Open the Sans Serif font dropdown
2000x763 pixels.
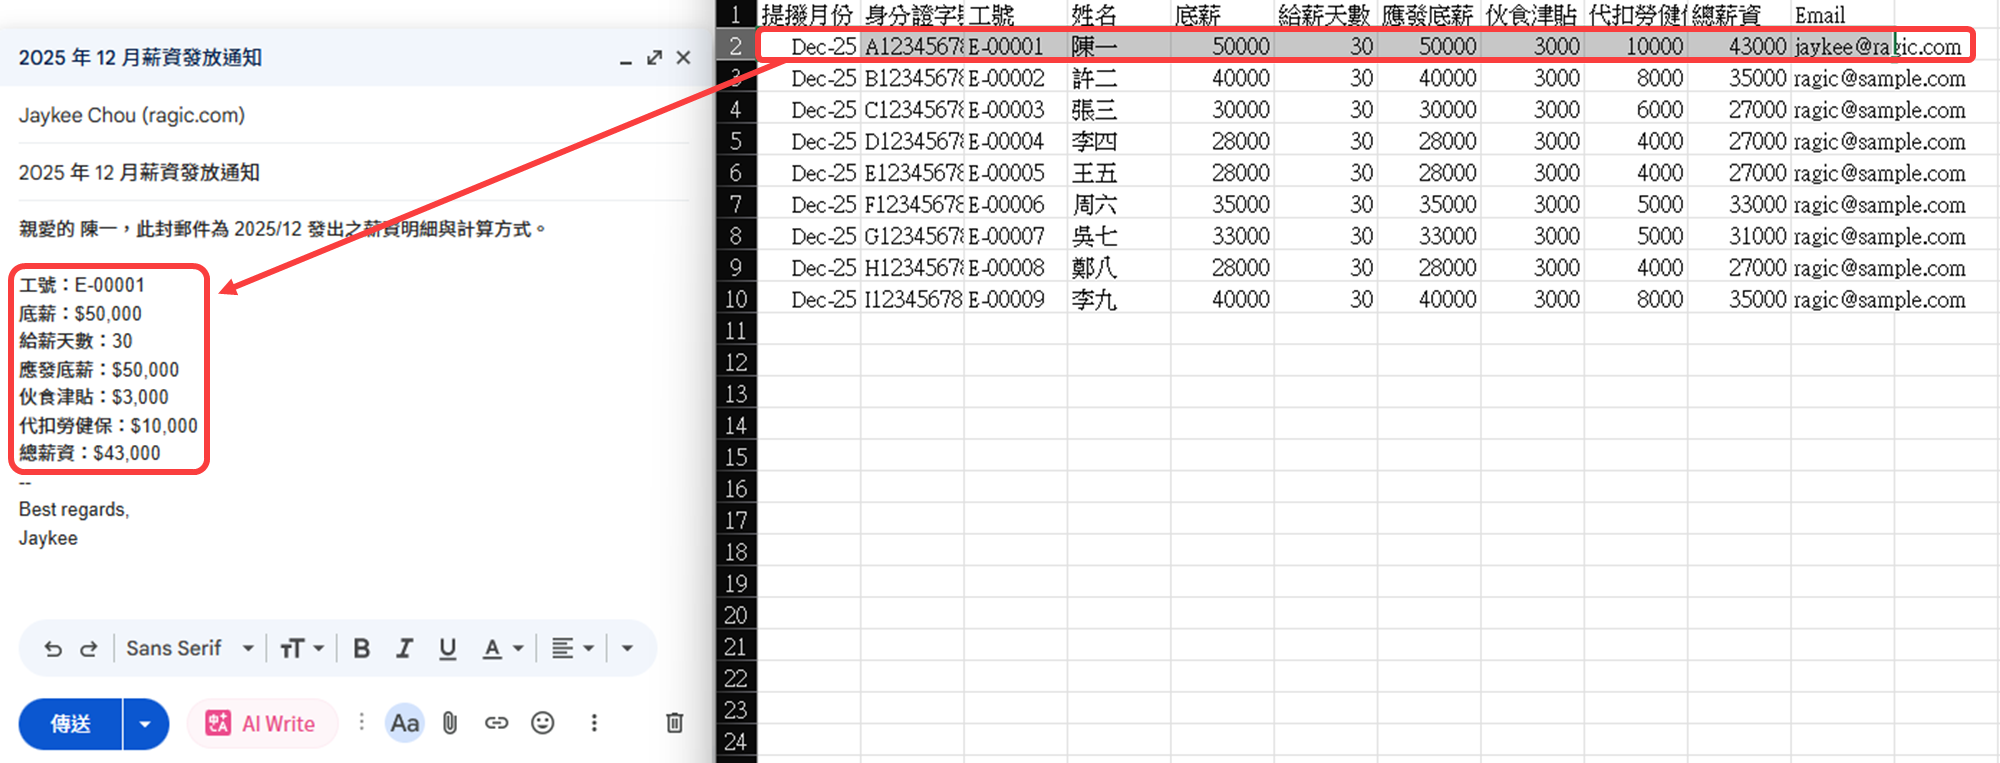click(x=189, y=649)
